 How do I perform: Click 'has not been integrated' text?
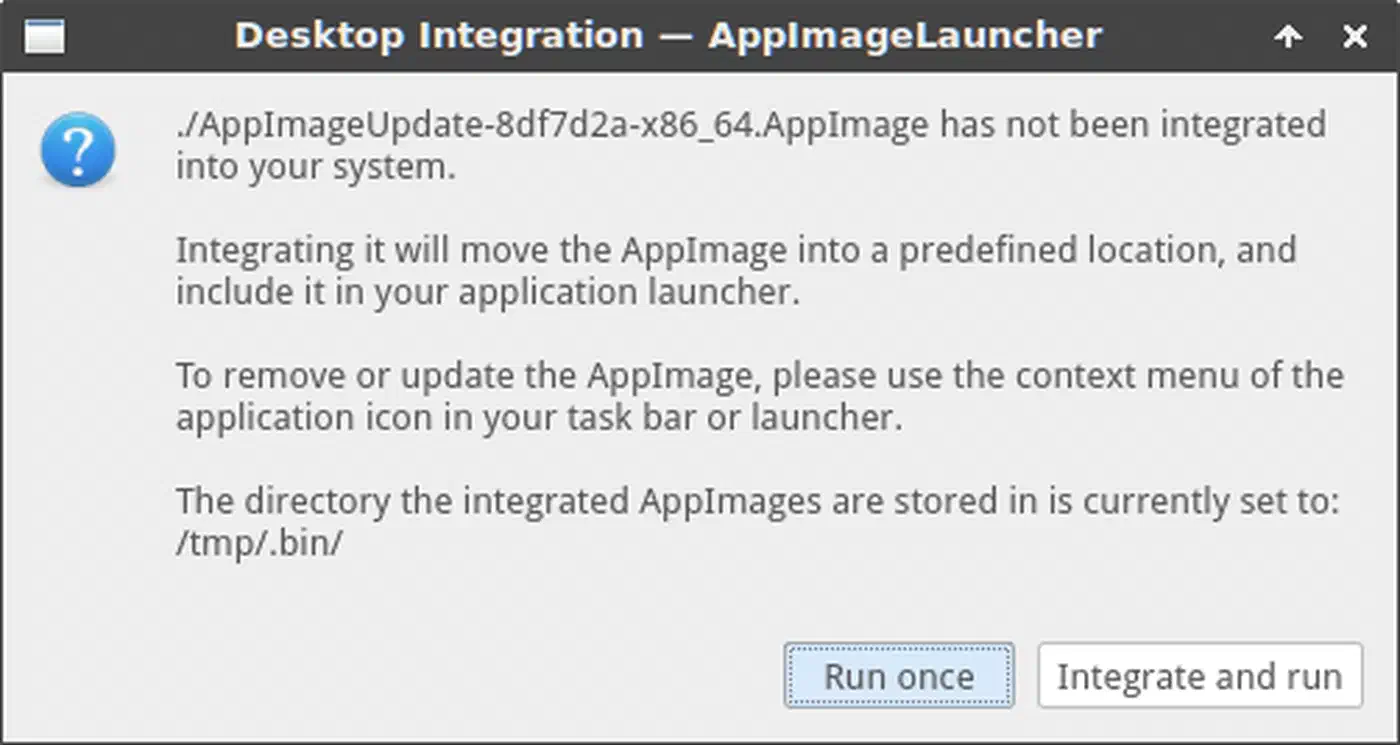pos(1134,126)
